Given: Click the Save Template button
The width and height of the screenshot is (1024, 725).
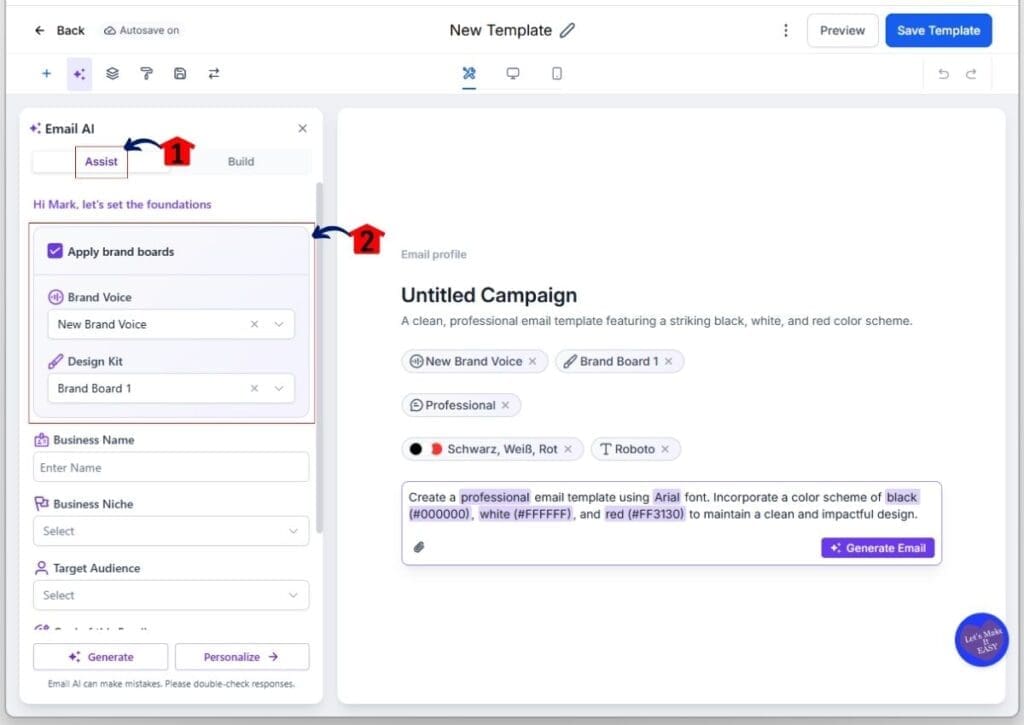Looking at the screenshot, I should (937, 30).
